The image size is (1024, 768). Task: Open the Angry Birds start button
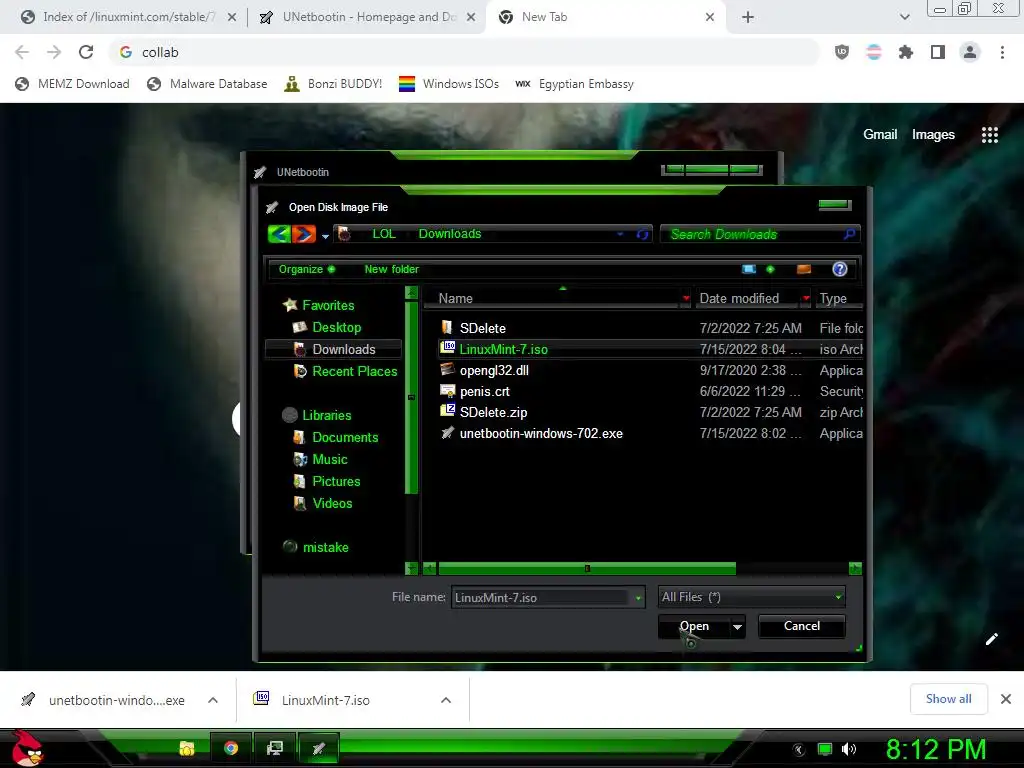coord(27,749)
